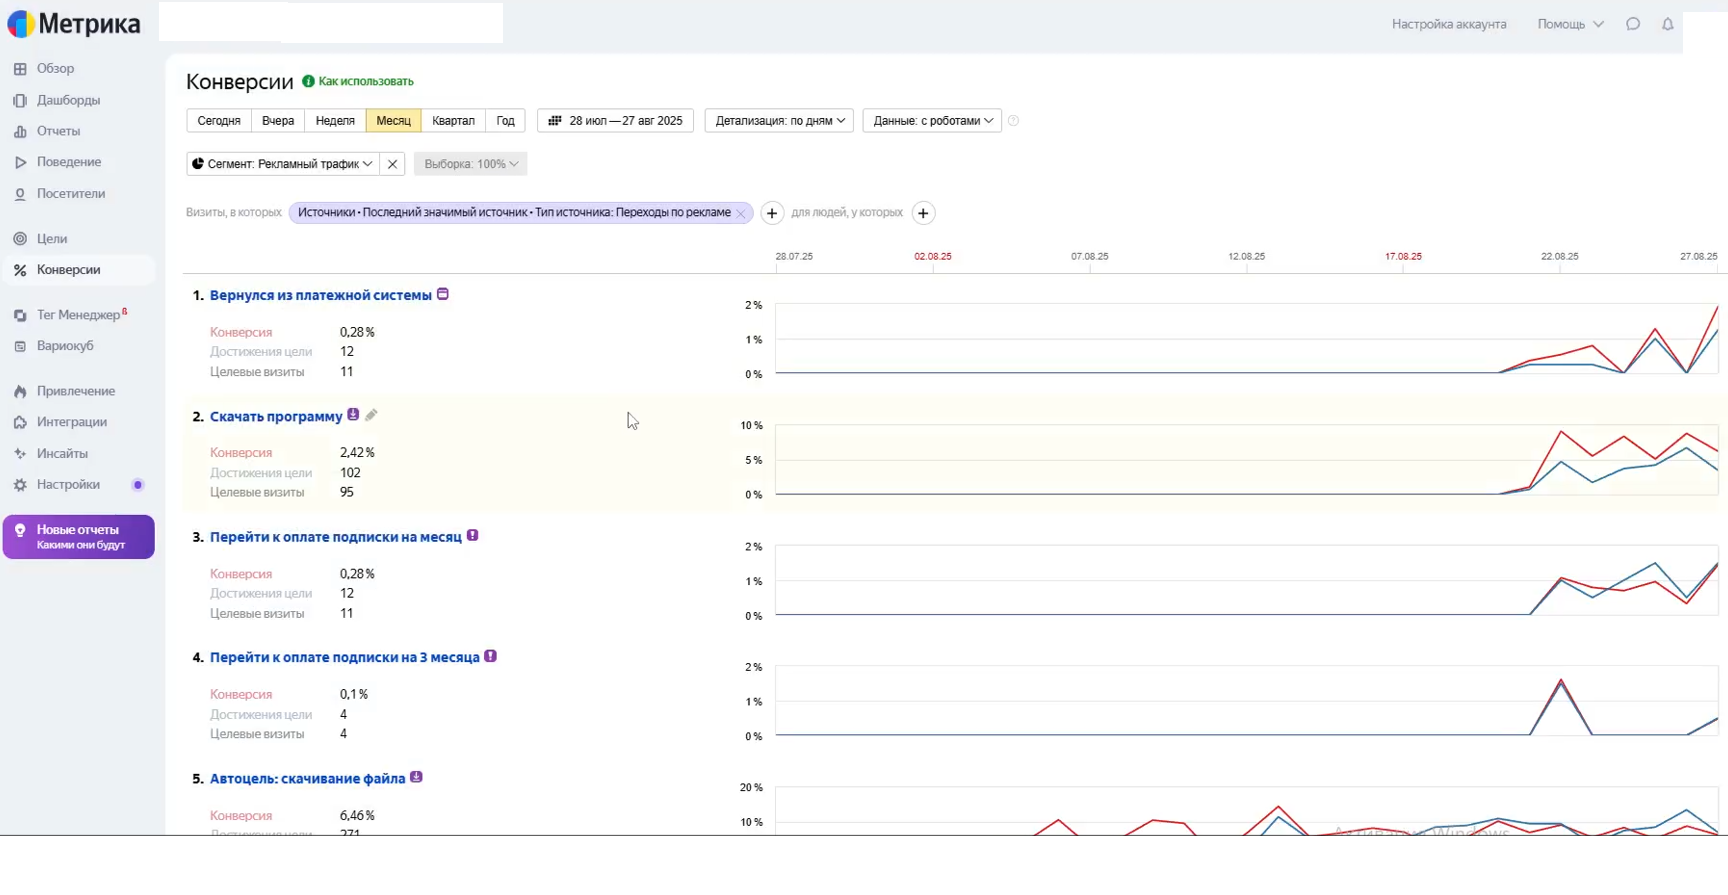This screenshot has height=895, width=1728.
Task: Expand Сегмент: Рекламный трафик dropdown
Action: pyautogui.click(x=283, y=164)
